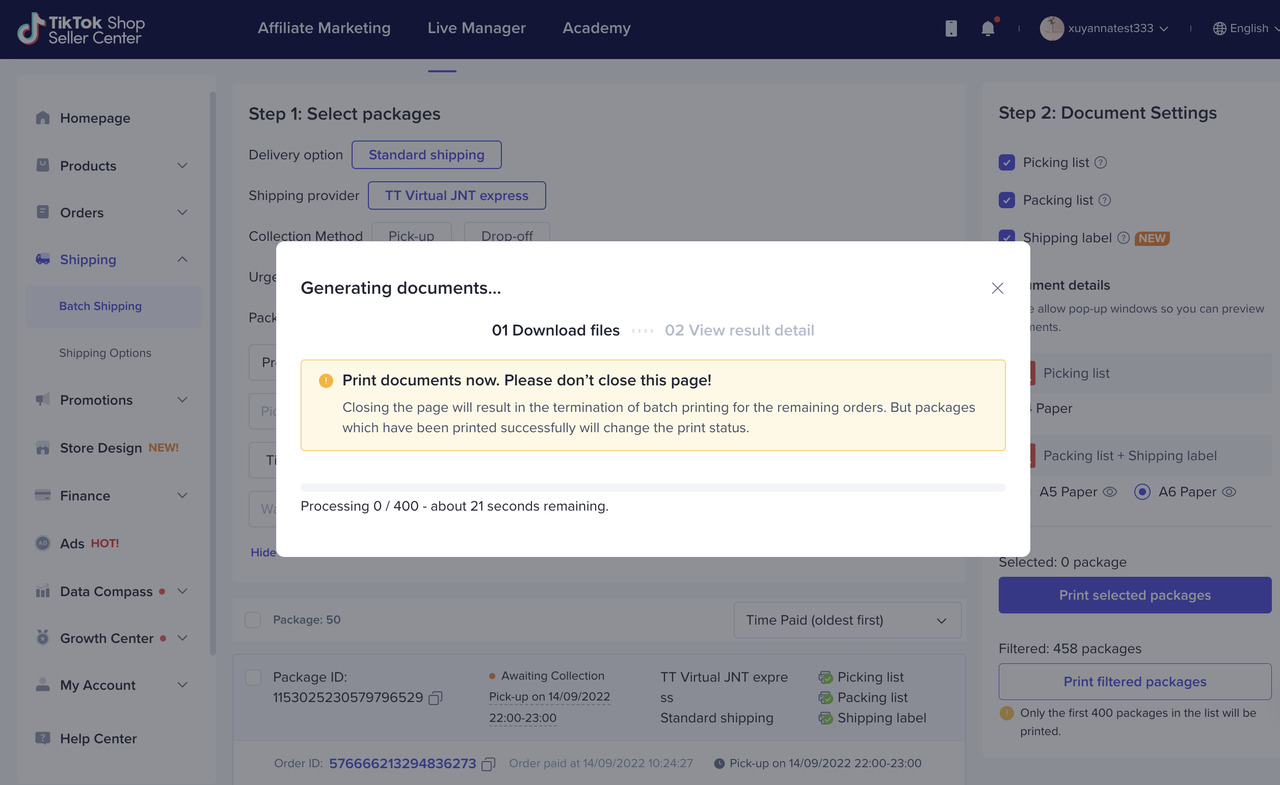The height and width of the screenshot is (785, 1280).
Task: Open the Time Paid sort dropdown
Action: tap(847, 620)
